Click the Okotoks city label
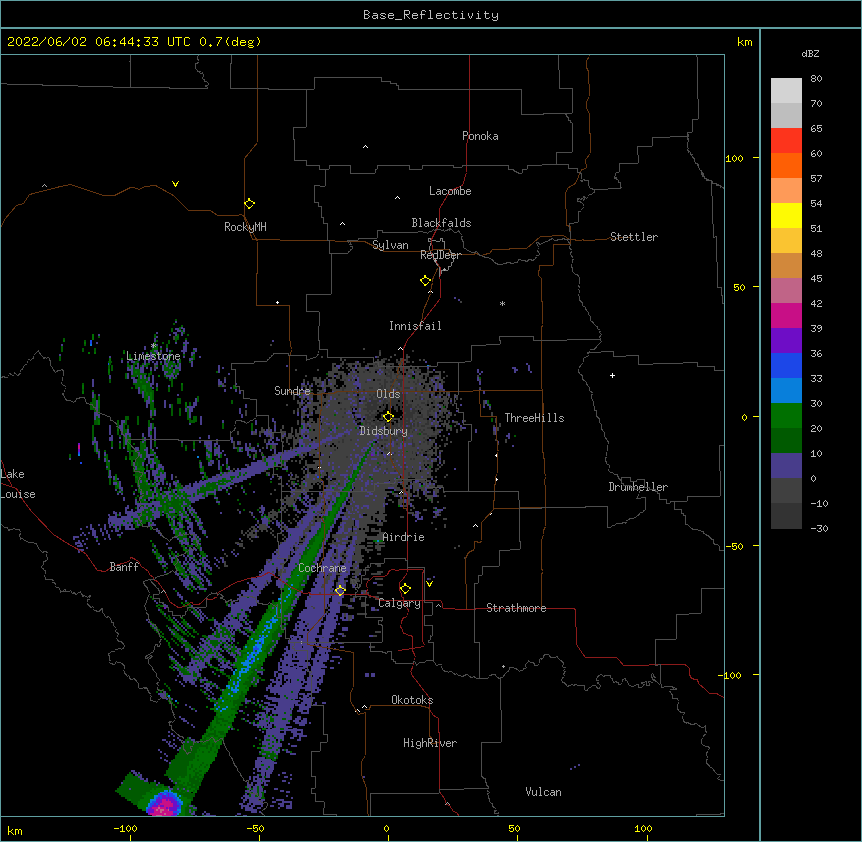862x842 pixels. [x=412, y=700]
